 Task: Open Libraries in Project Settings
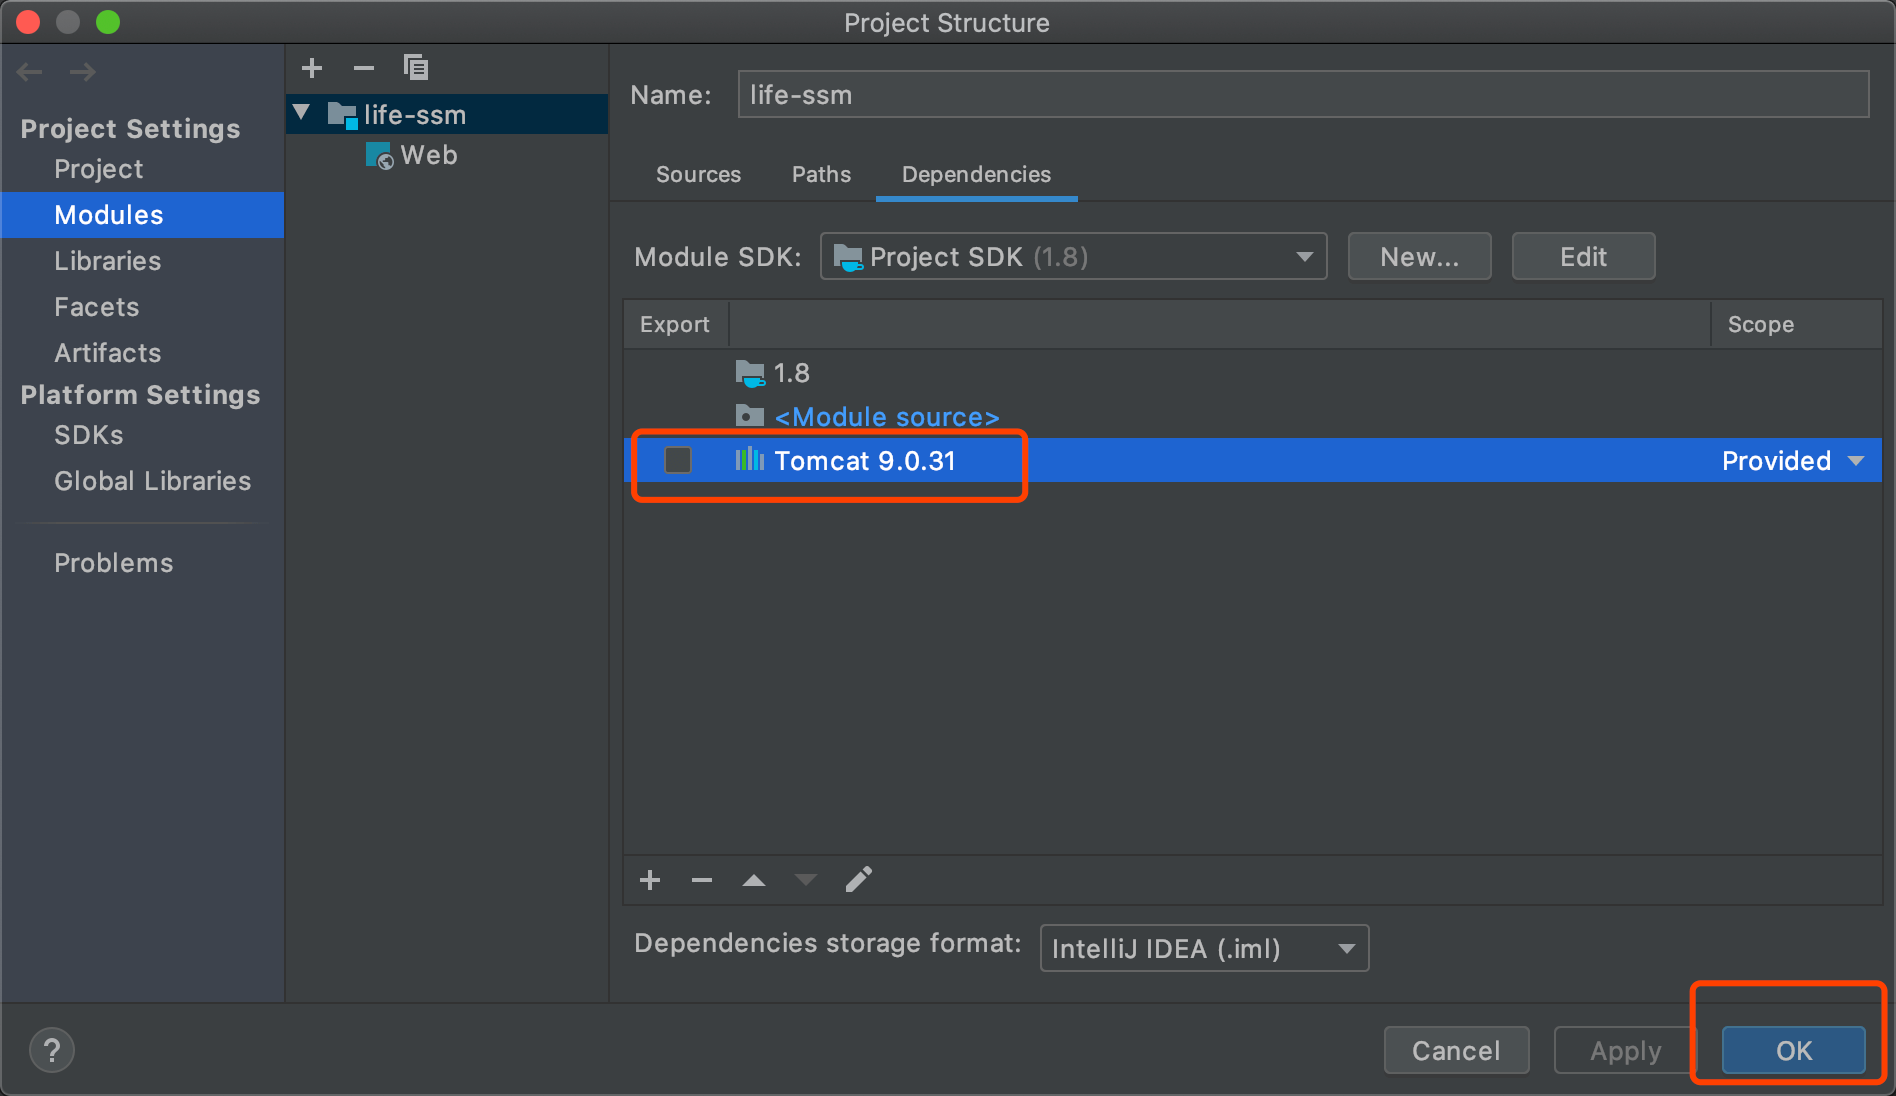(108, 261)
